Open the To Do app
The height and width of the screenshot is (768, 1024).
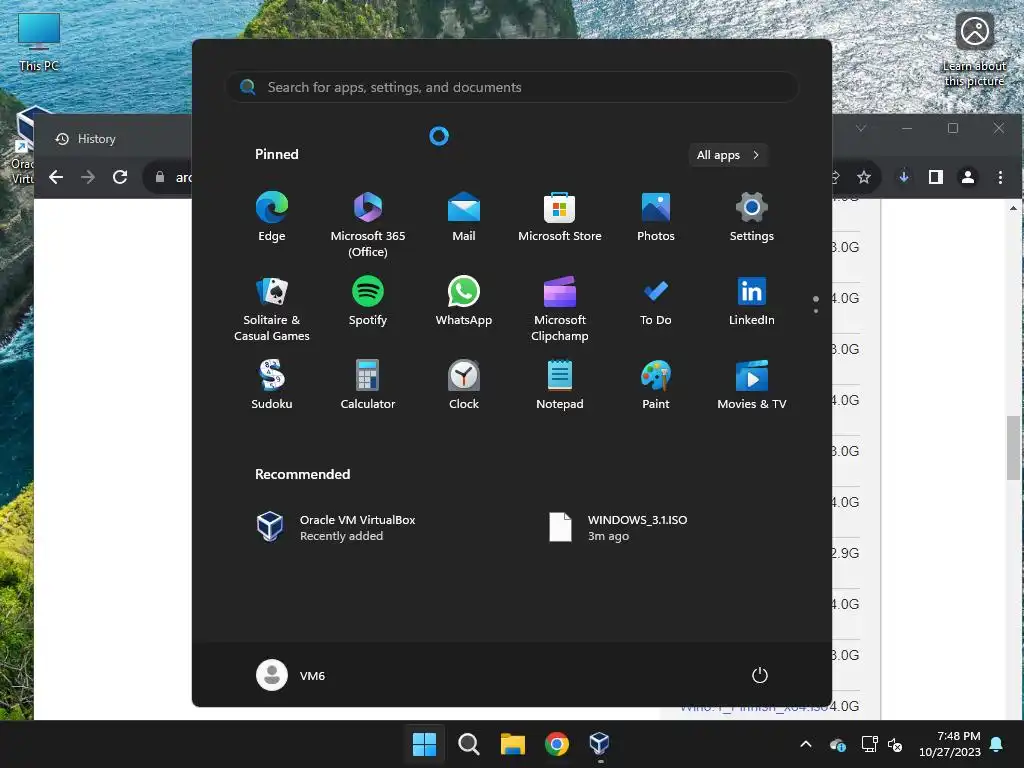pyautogui.click(x=656, y=301)
